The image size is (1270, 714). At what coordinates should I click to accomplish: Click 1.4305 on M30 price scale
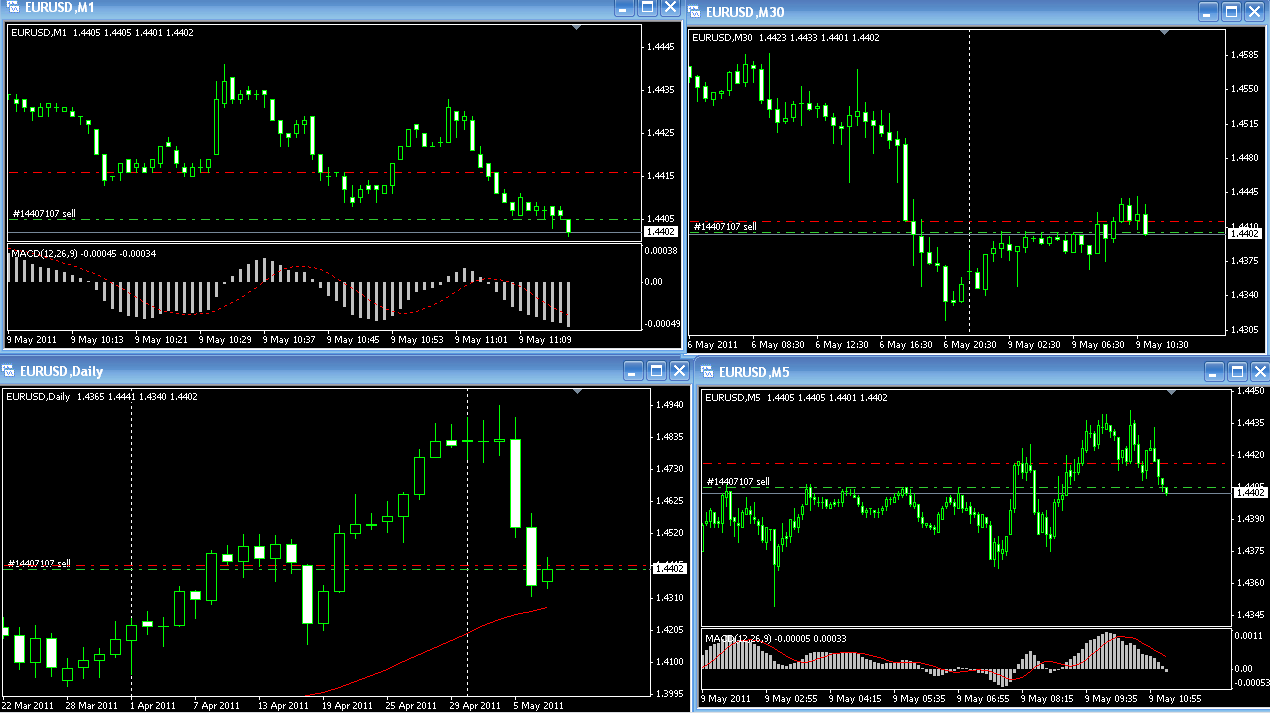(1245, 329)
